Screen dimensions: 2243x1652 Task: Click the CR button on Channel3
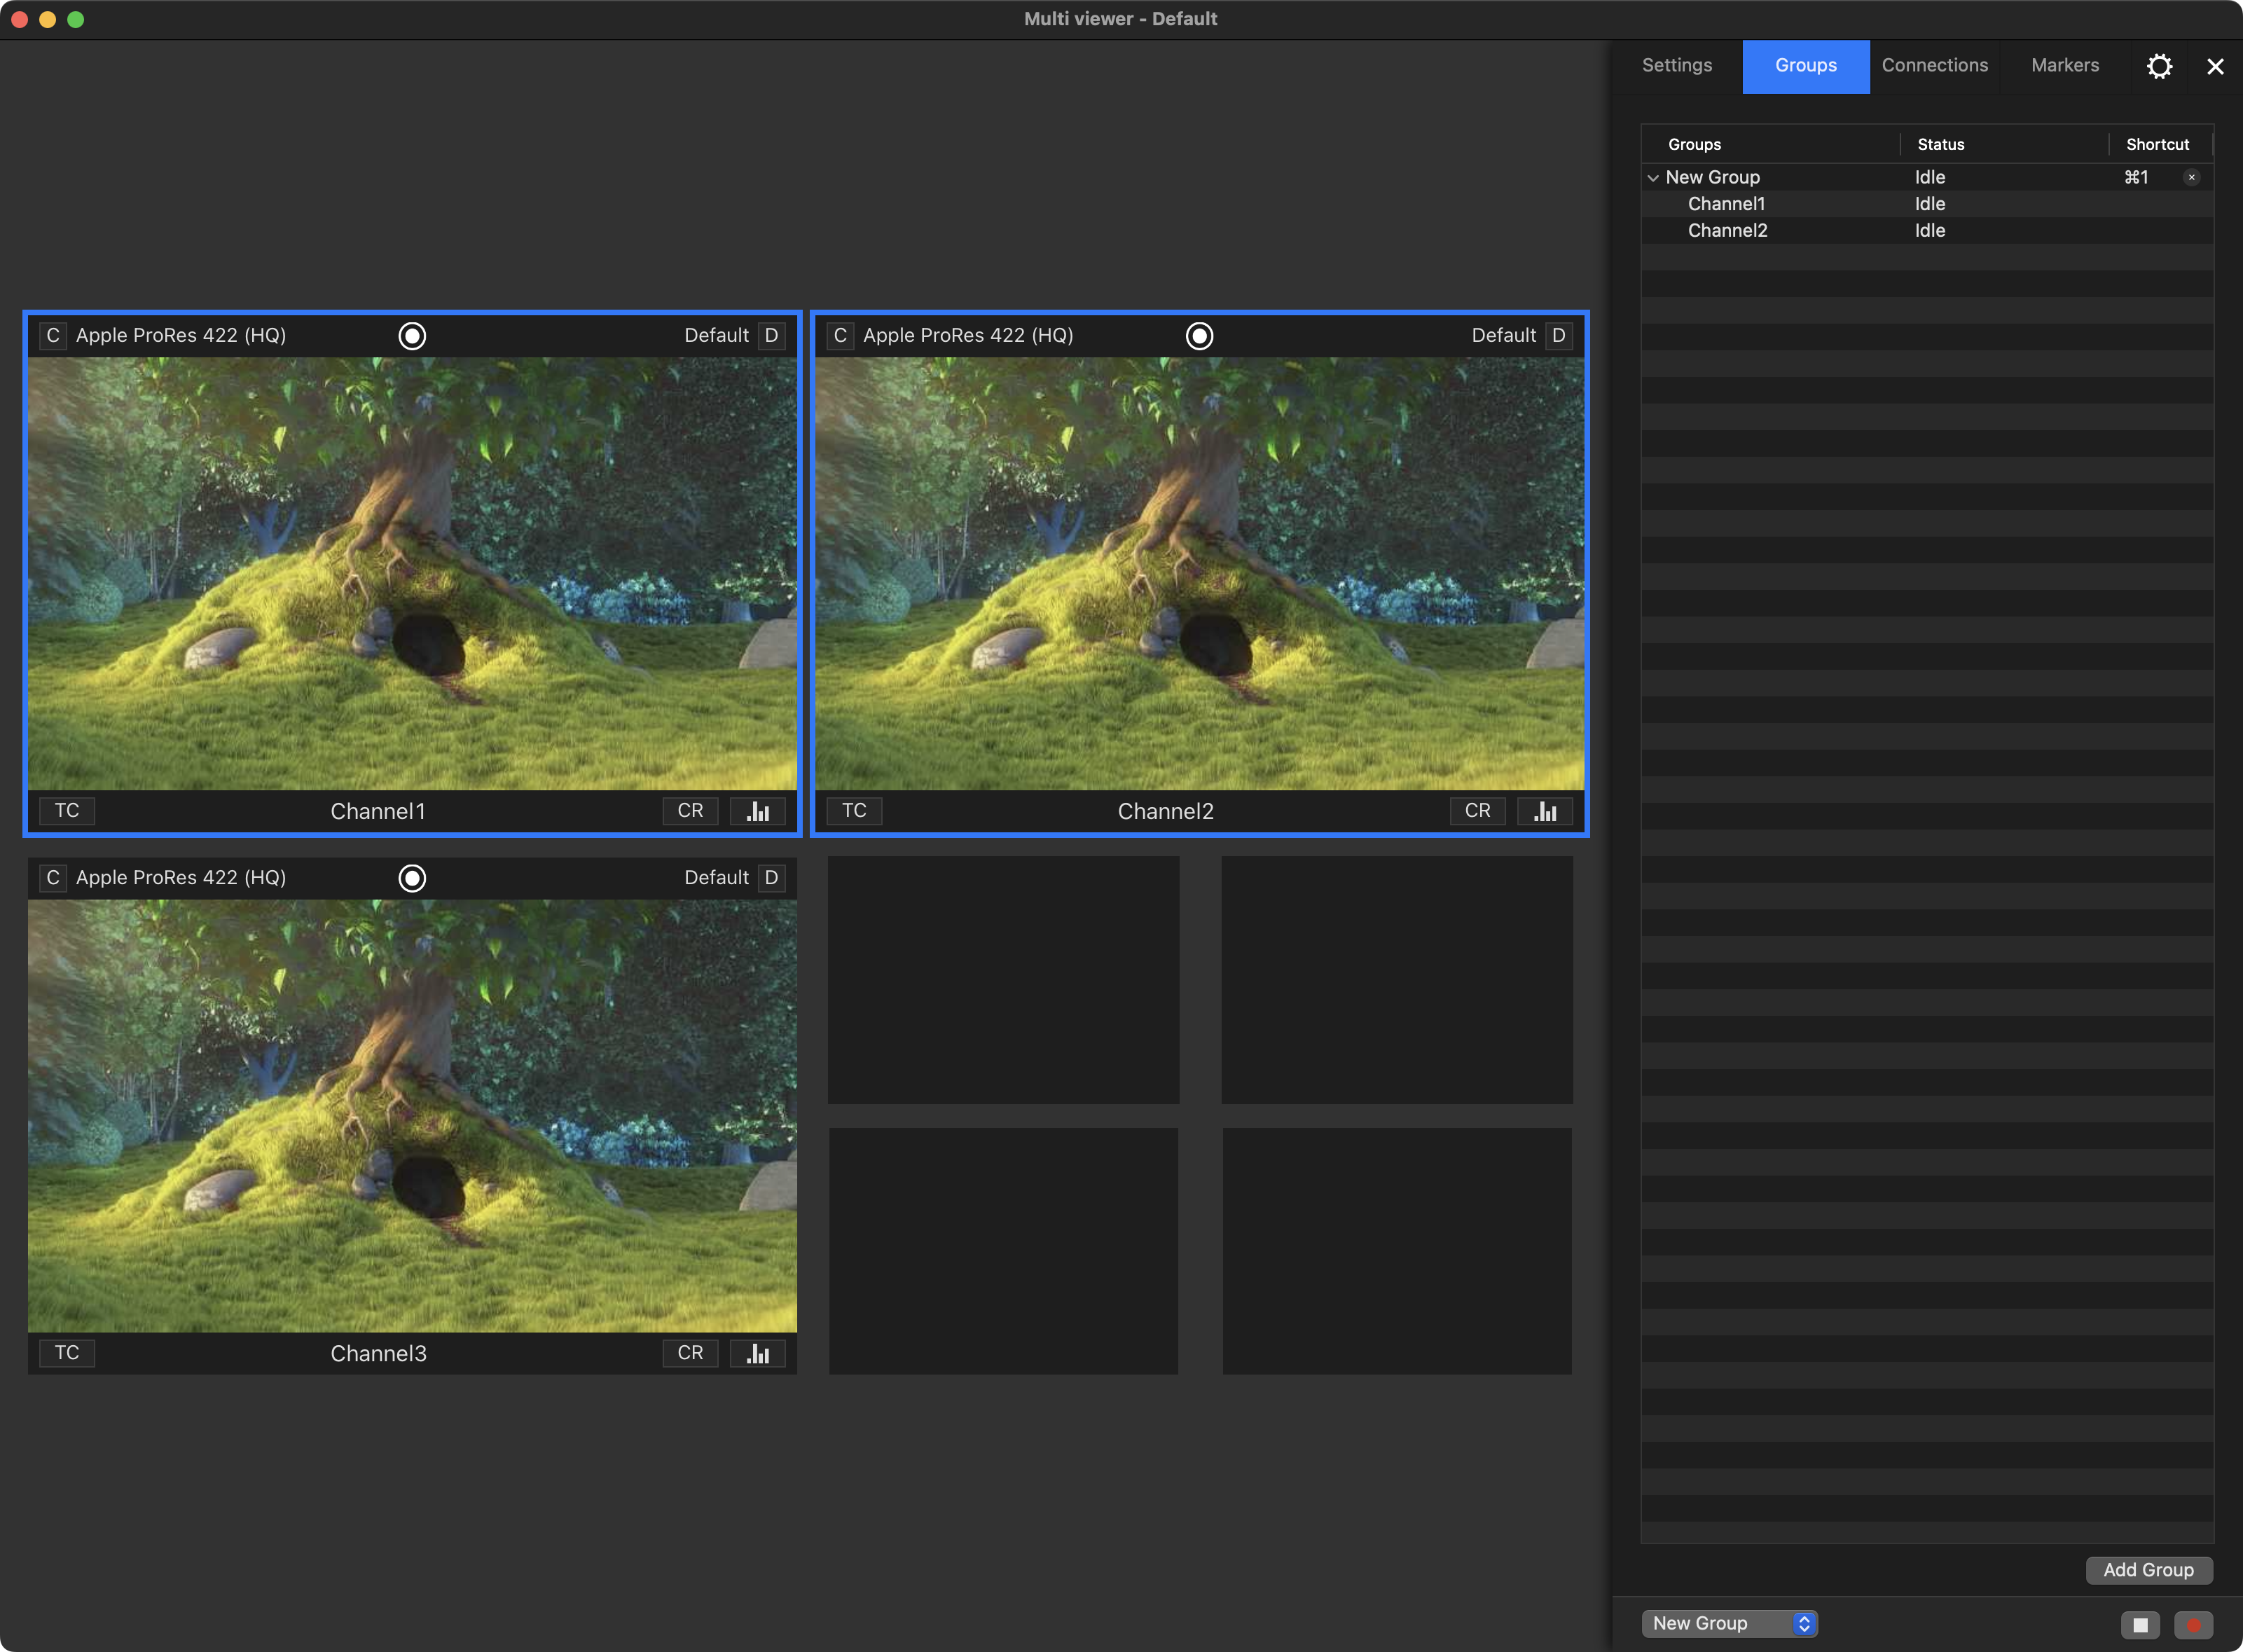(690, 1353)
